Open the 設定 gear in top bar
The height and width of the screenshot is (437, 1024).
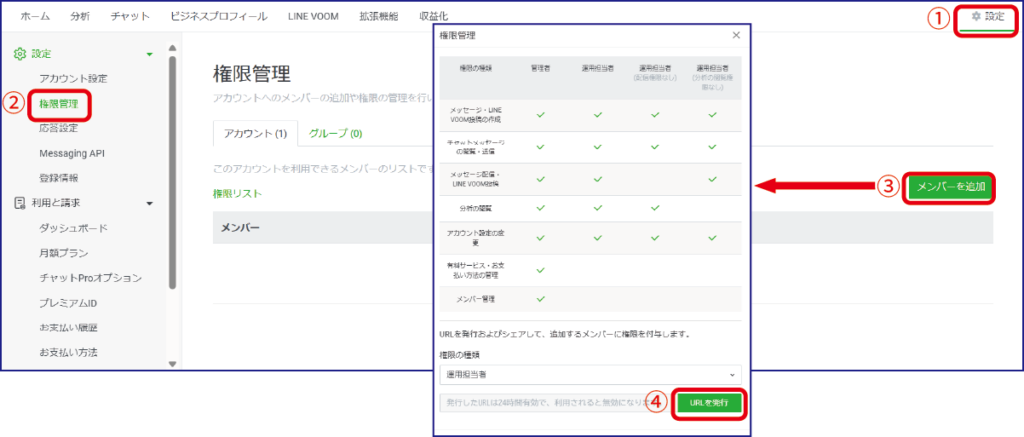coord(987,17)
